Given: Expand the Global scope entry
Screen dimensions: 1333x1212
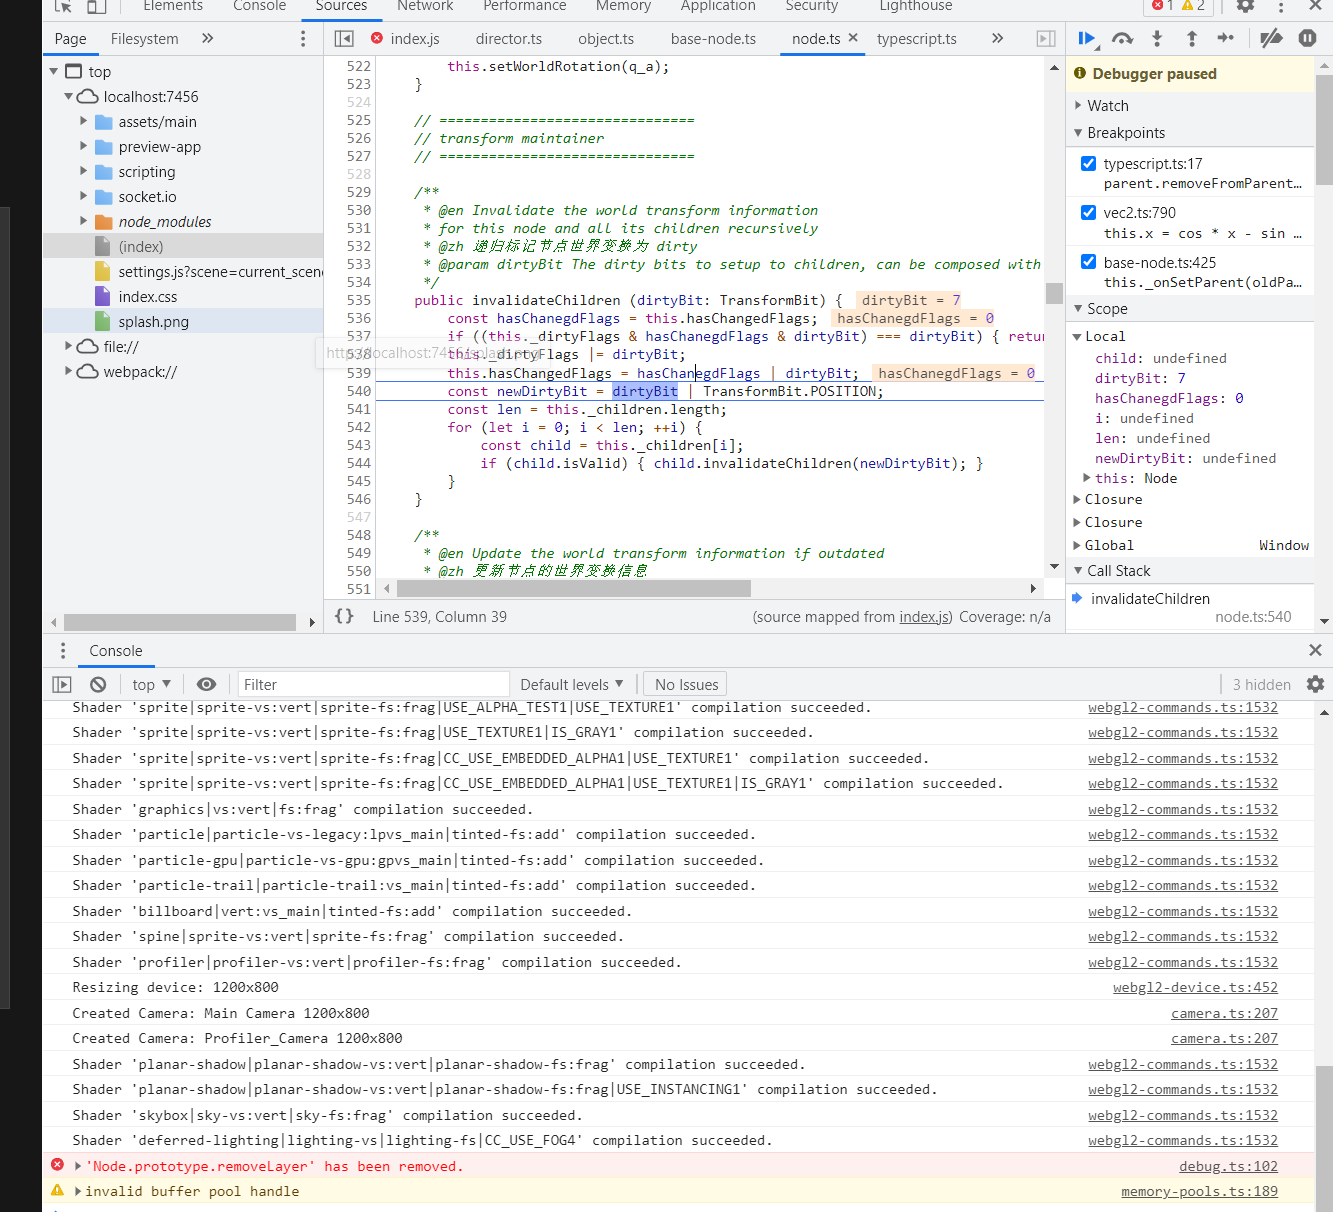Looking at the screenshot, I should 1077,545.
